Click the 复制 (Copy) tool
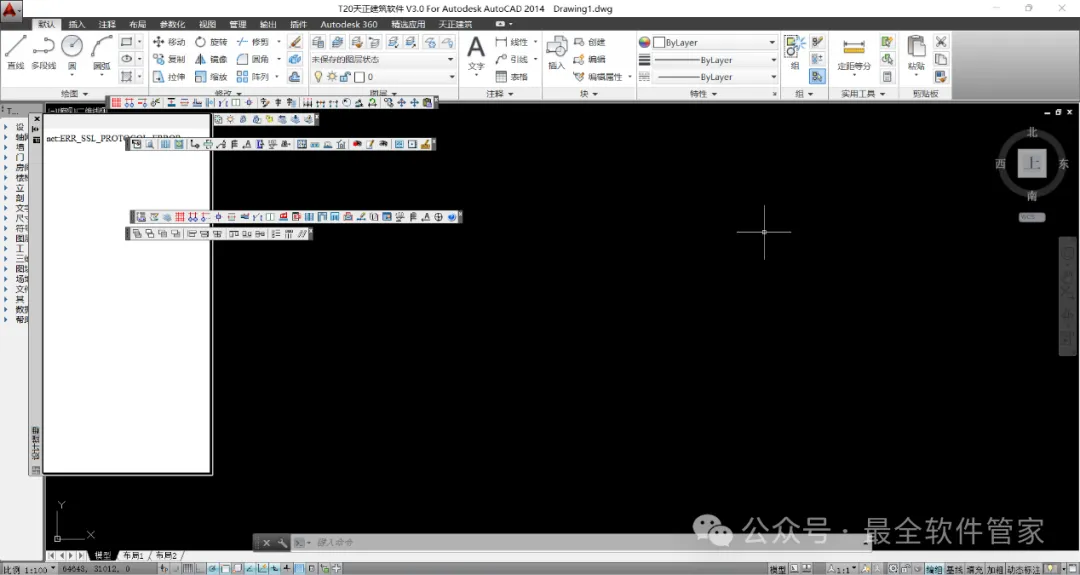The width and height of the screenshot is (1080, 575). coord(169,59)
